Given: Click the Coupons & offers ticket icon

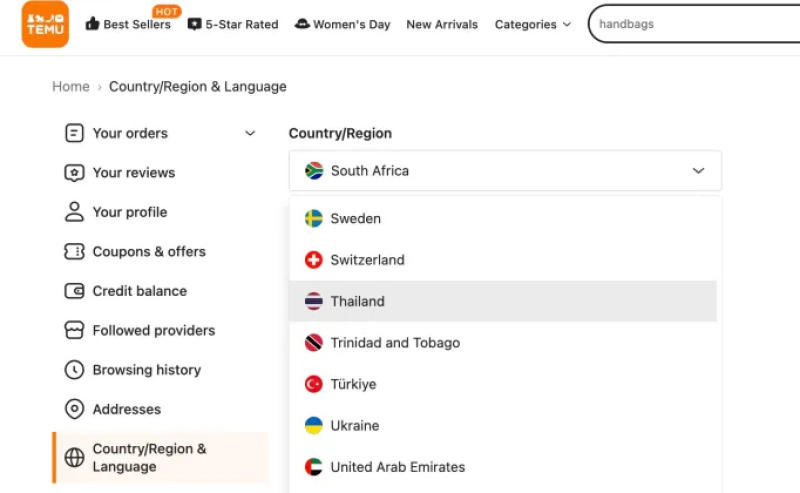Looking at the screenshot, I should (74, 252).
